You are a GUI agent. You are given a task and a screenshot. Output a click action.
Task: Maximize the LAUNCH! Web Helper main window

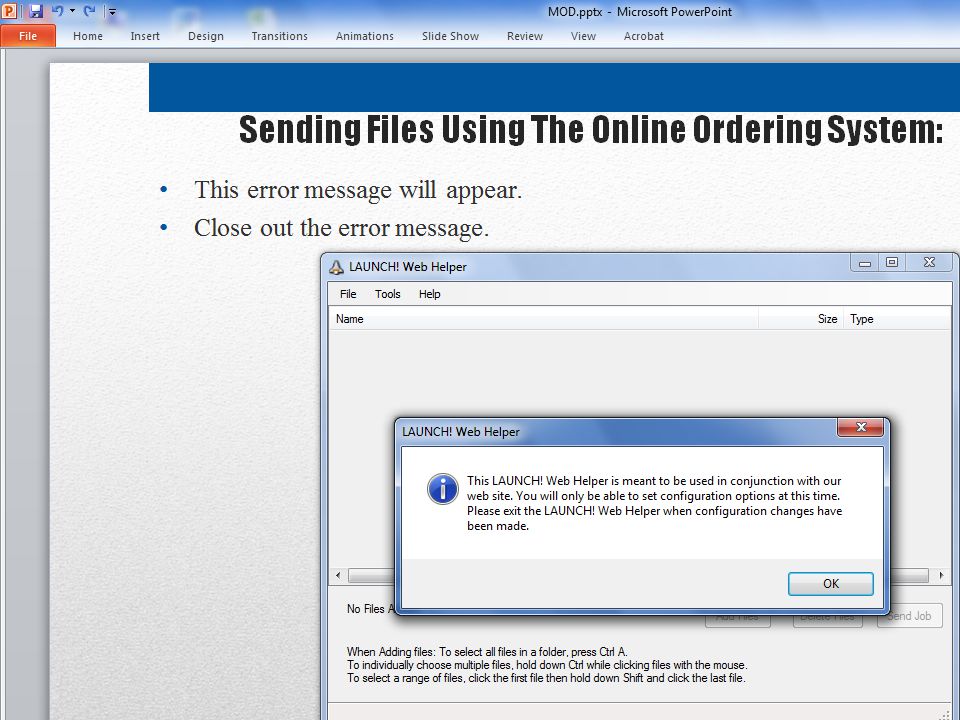[892, 263]
